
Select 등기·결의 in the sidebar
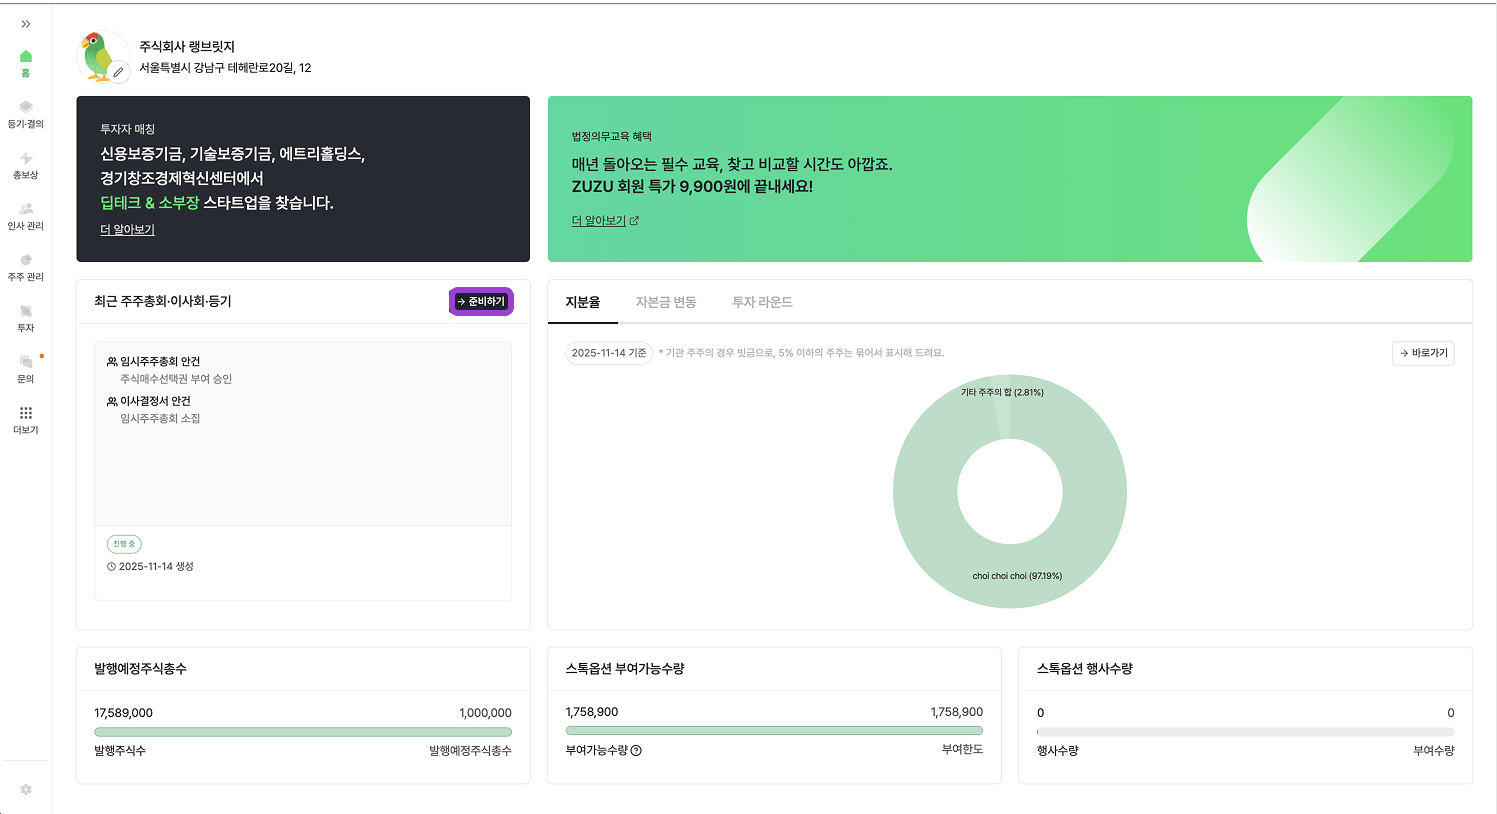pos(25,115)
